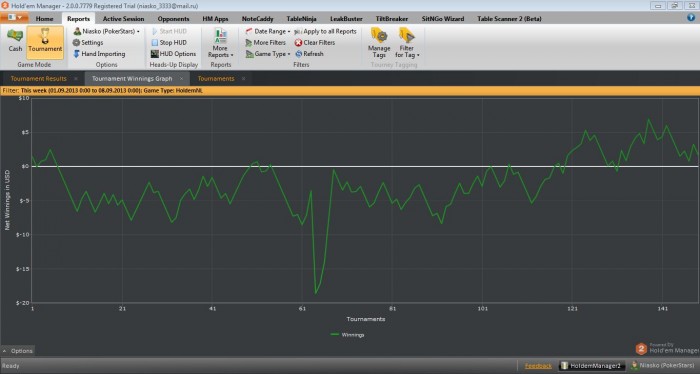The image size is (700, 374).
Task: Expand the Options panel below the graph
Action: 18,351
